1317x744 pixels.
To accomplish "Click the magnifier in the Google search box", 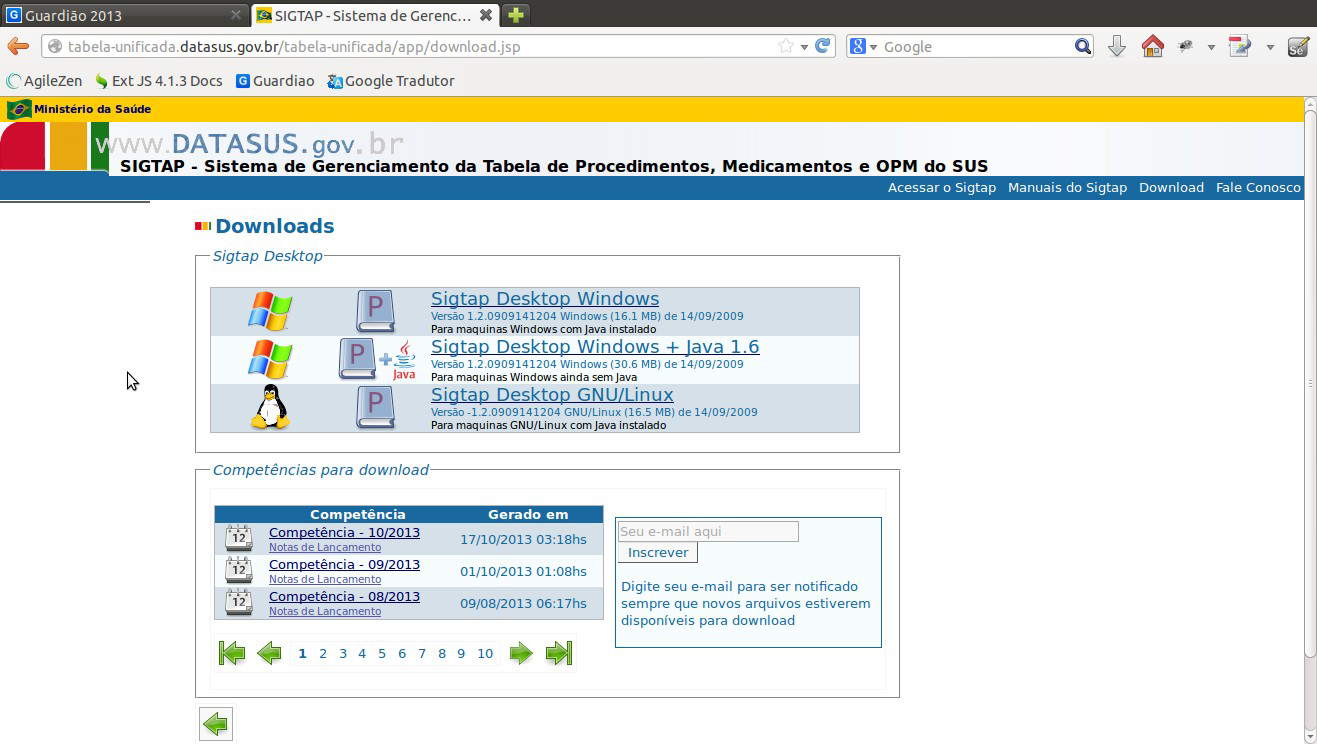I will pyautogui.click(x=1083, y=46).
